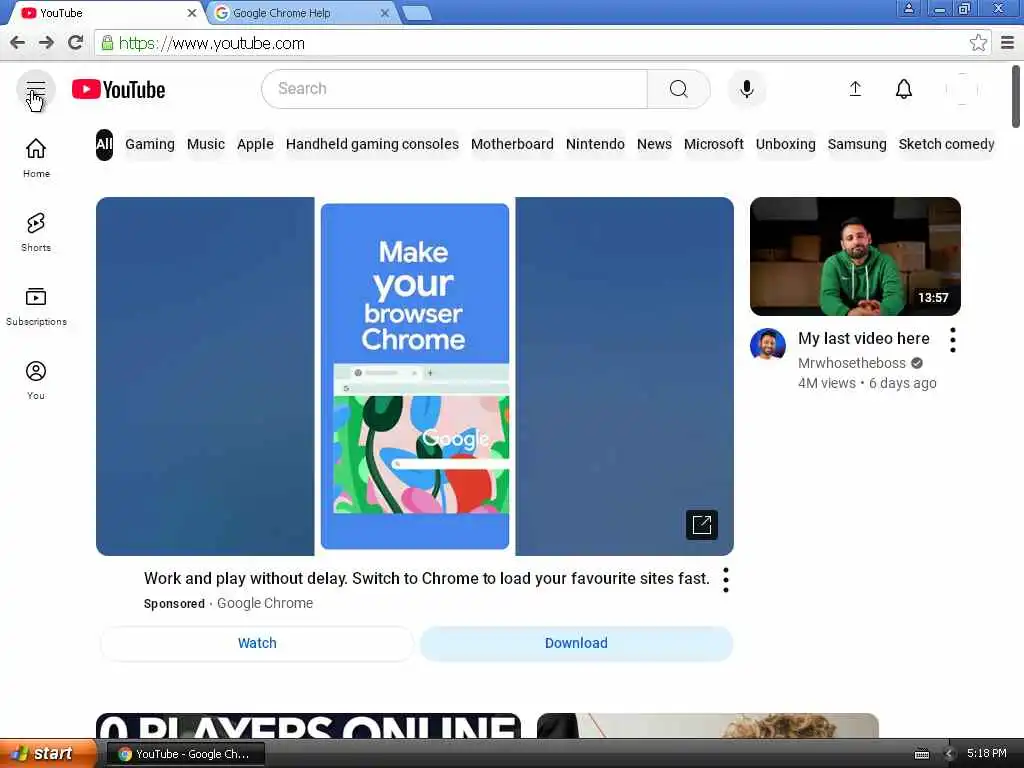Select the Microsoft filter chip
The image size is (1024, 768).
[714, 144]
